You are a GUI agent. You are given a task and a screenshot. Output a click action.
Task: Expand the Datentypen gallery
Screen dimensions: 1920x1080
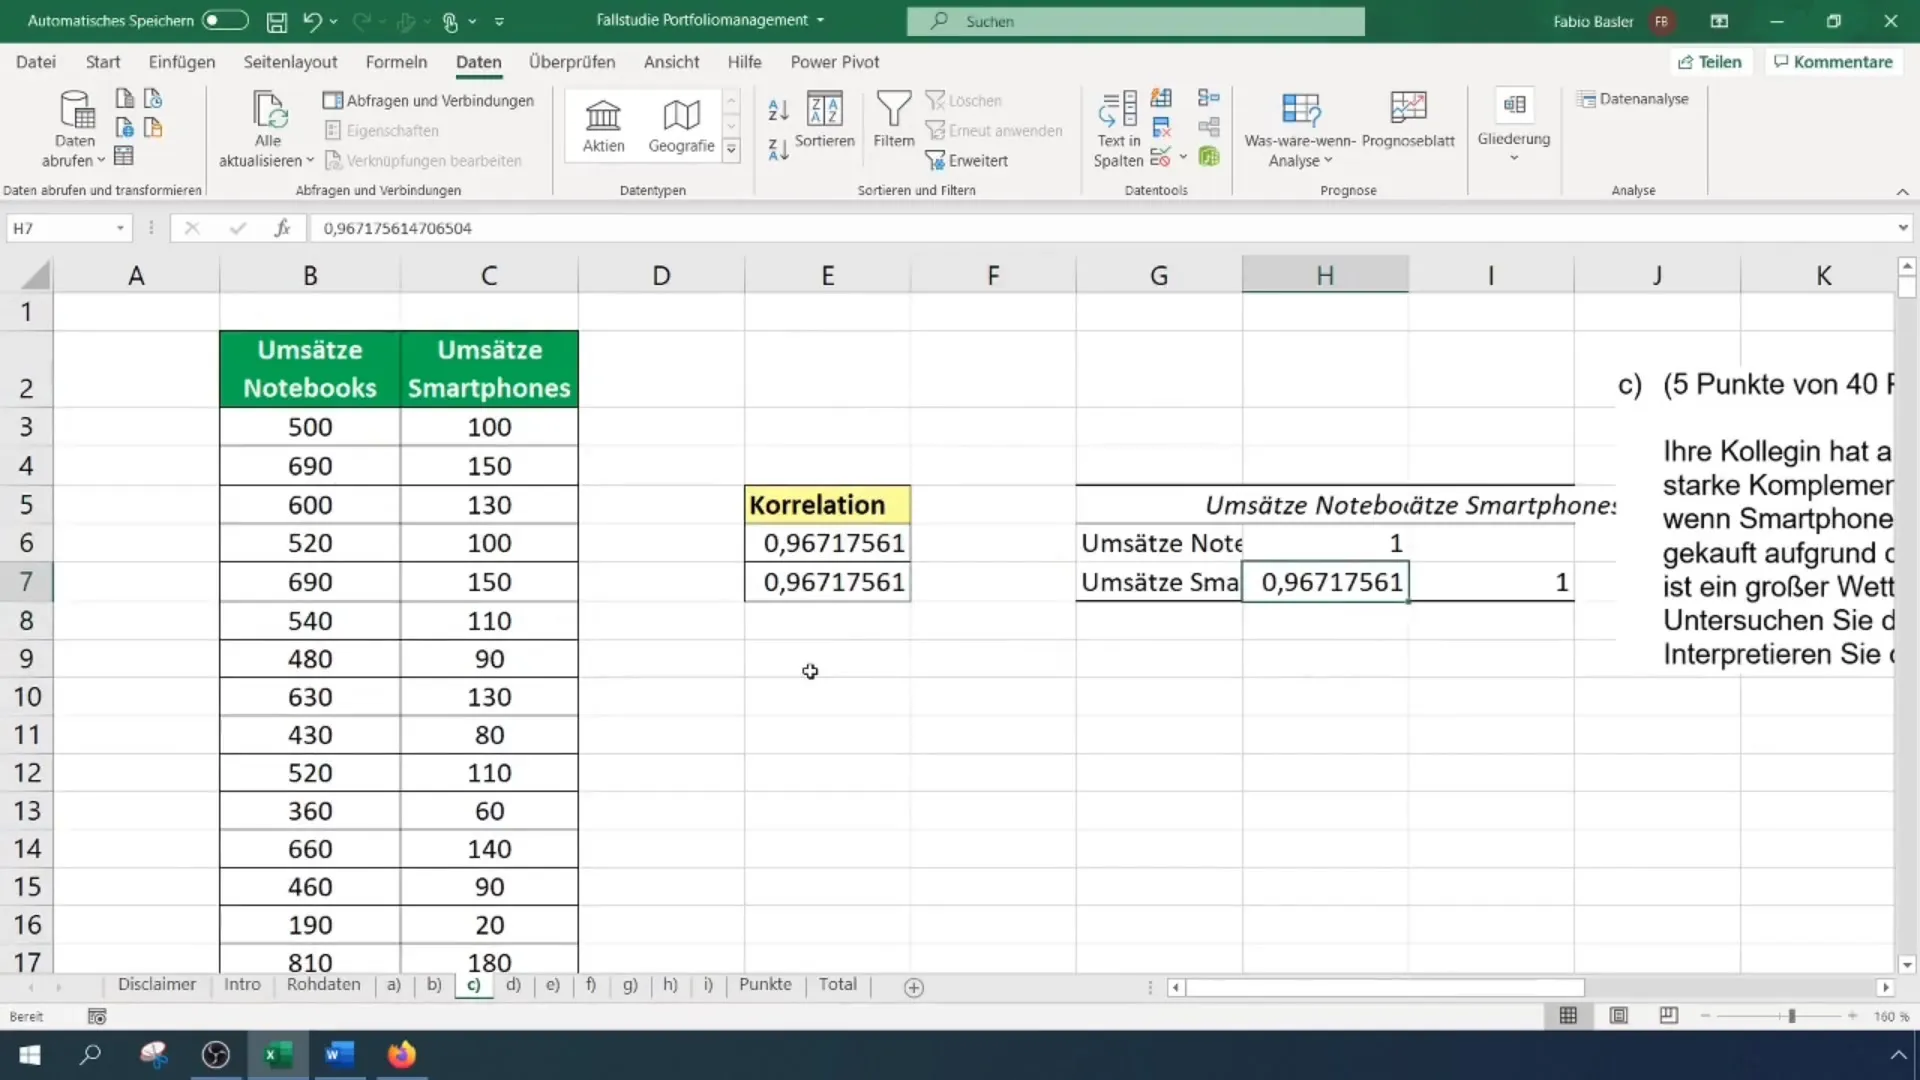click(x=731, y=150)
